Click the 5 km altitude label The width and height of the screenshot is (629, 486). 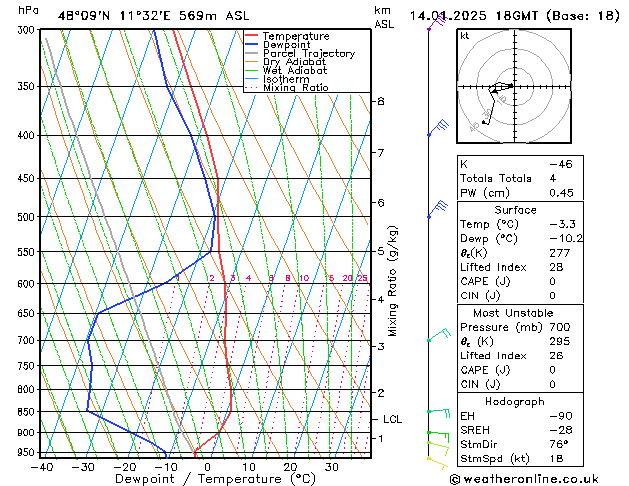tap(380, 251)
